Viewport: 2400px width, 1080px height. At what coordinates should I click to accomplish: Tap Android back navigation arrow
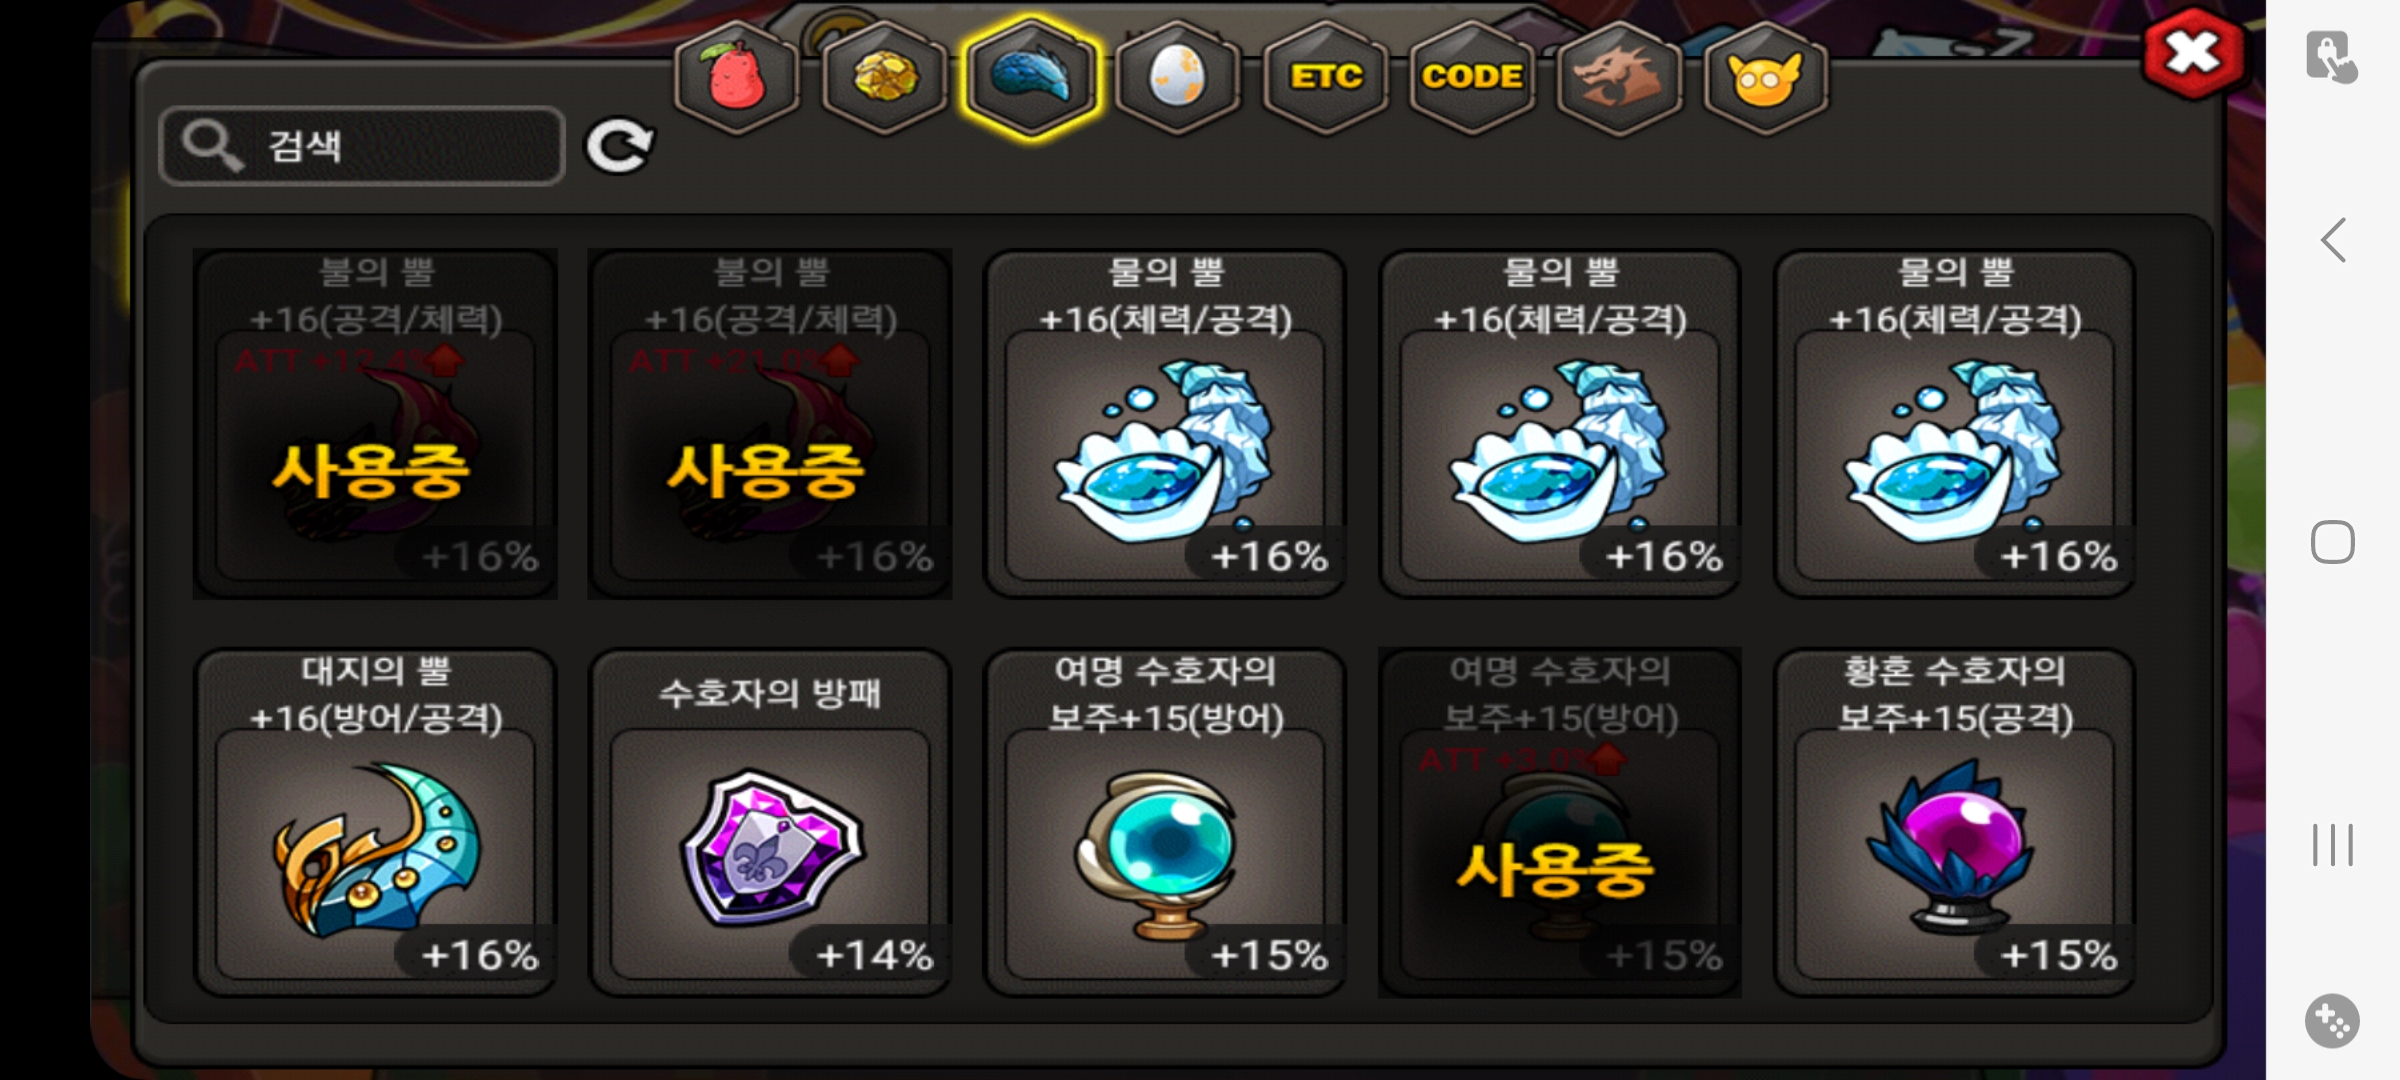(x=2333, y=240)
